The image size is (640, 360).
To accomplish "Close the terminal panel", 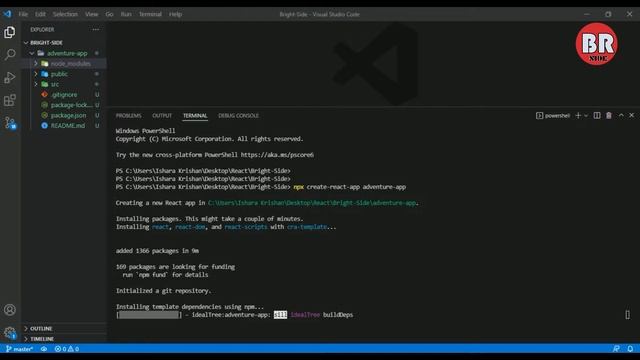I will pos(631,116).
